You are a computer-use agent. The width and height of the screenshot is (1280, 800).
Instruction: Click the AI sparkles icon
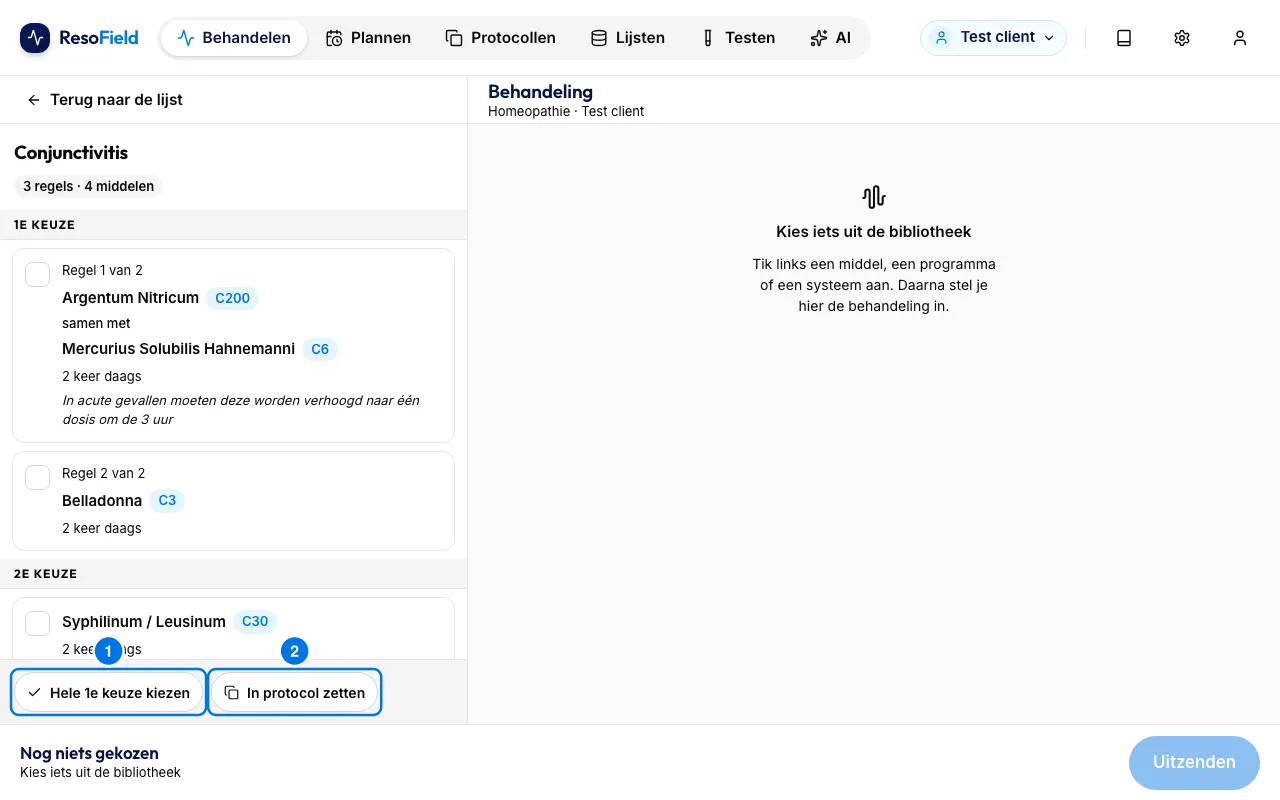(x=819, y=38)
